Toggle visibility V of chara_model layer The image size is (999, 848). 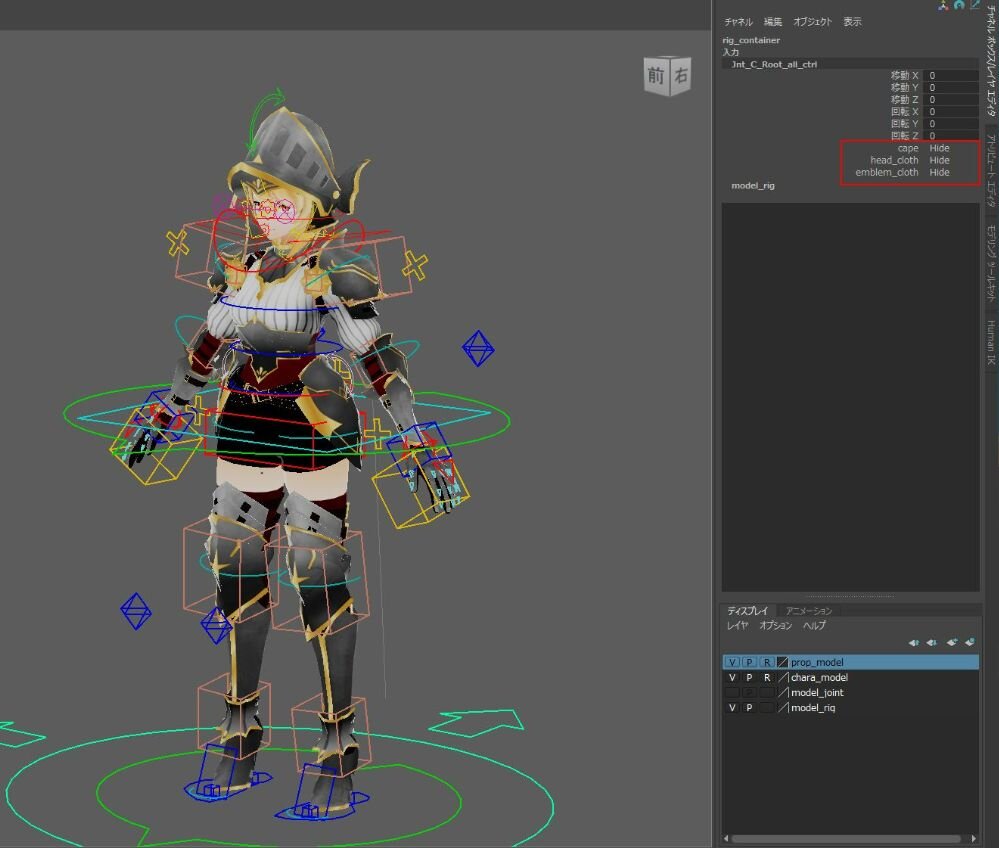click(733, 677)
